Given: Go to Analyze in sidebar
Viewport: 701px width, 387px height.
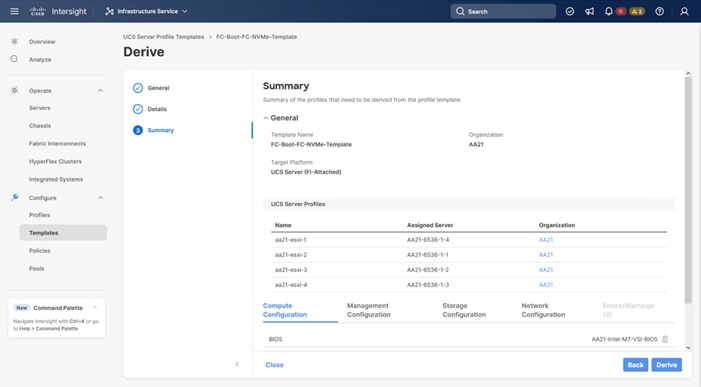Looking at the screenshot, I should (x=40, y=59).
